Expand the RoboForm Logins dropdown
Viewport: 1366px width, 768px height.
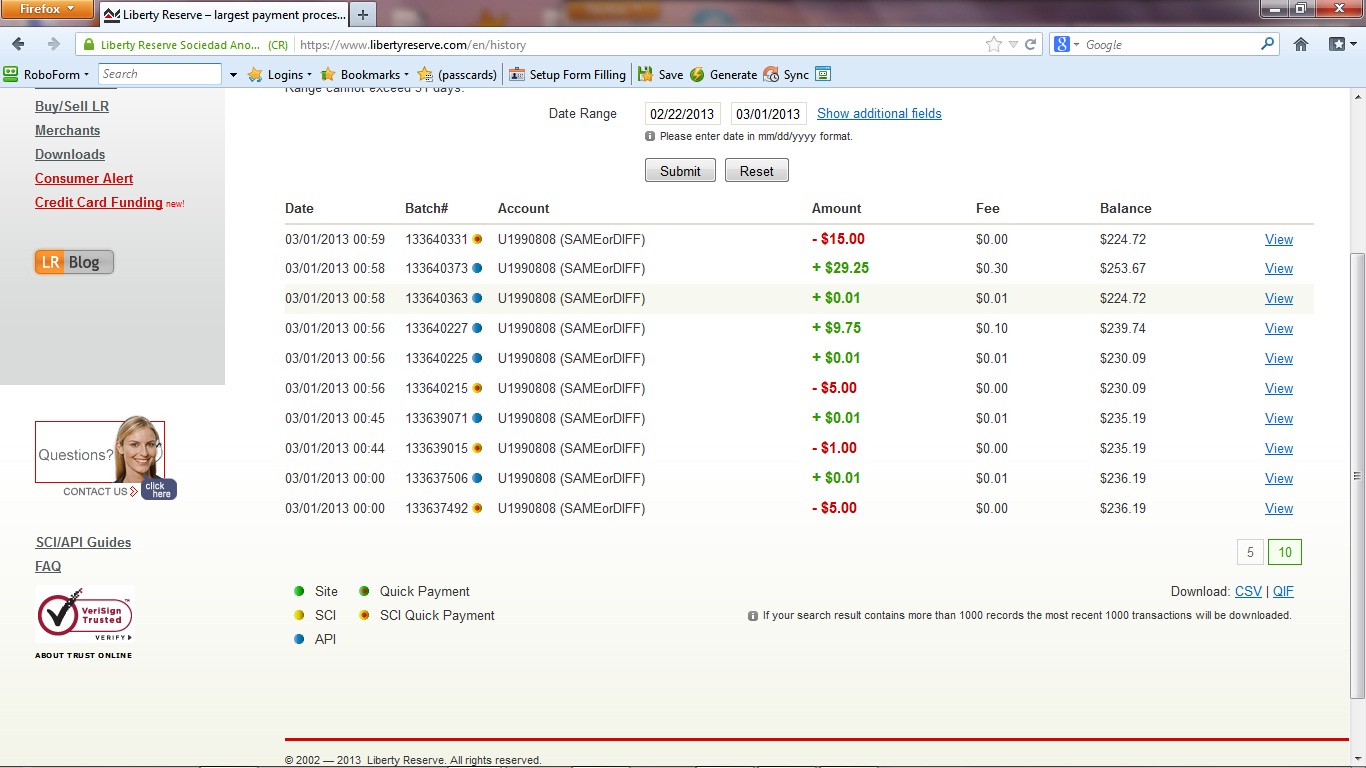pos(280,74)
